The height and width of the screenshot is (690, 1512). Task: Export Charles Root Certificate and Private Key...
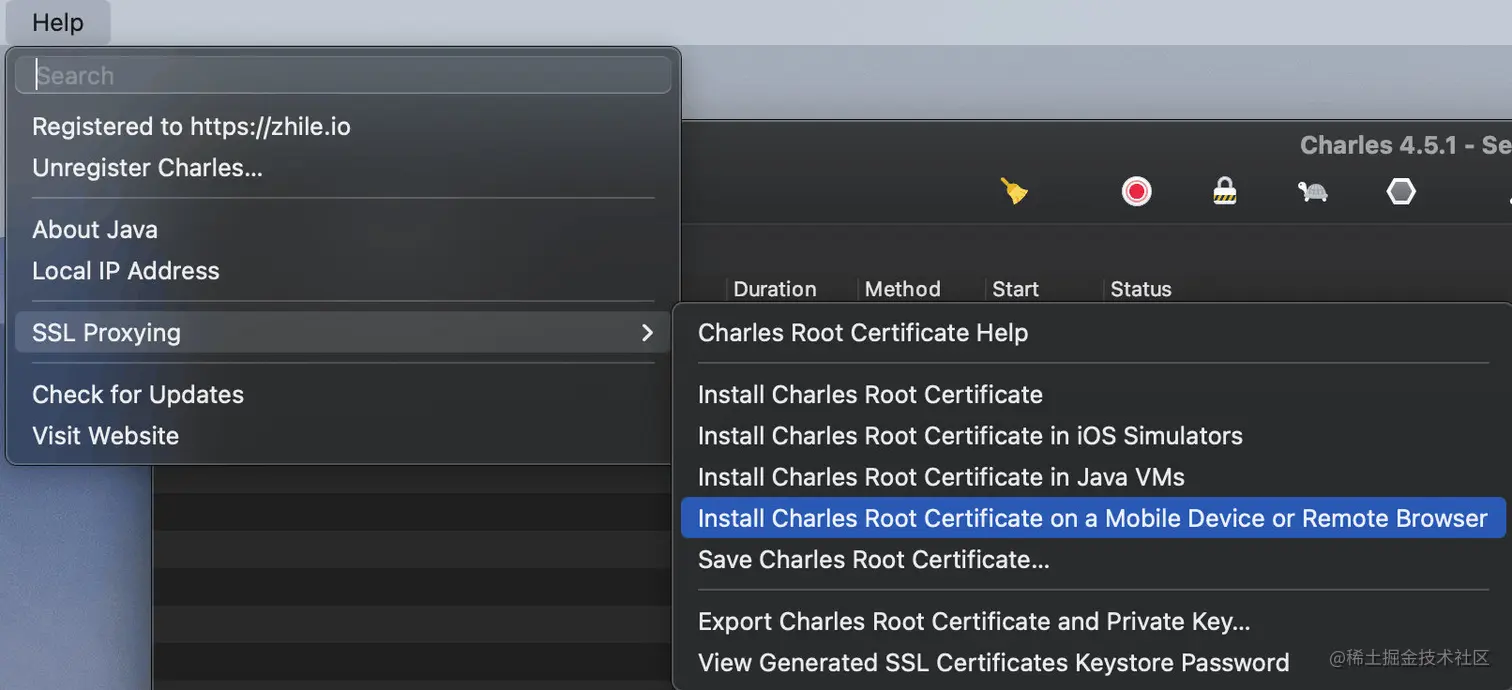(x=974, y=622)
